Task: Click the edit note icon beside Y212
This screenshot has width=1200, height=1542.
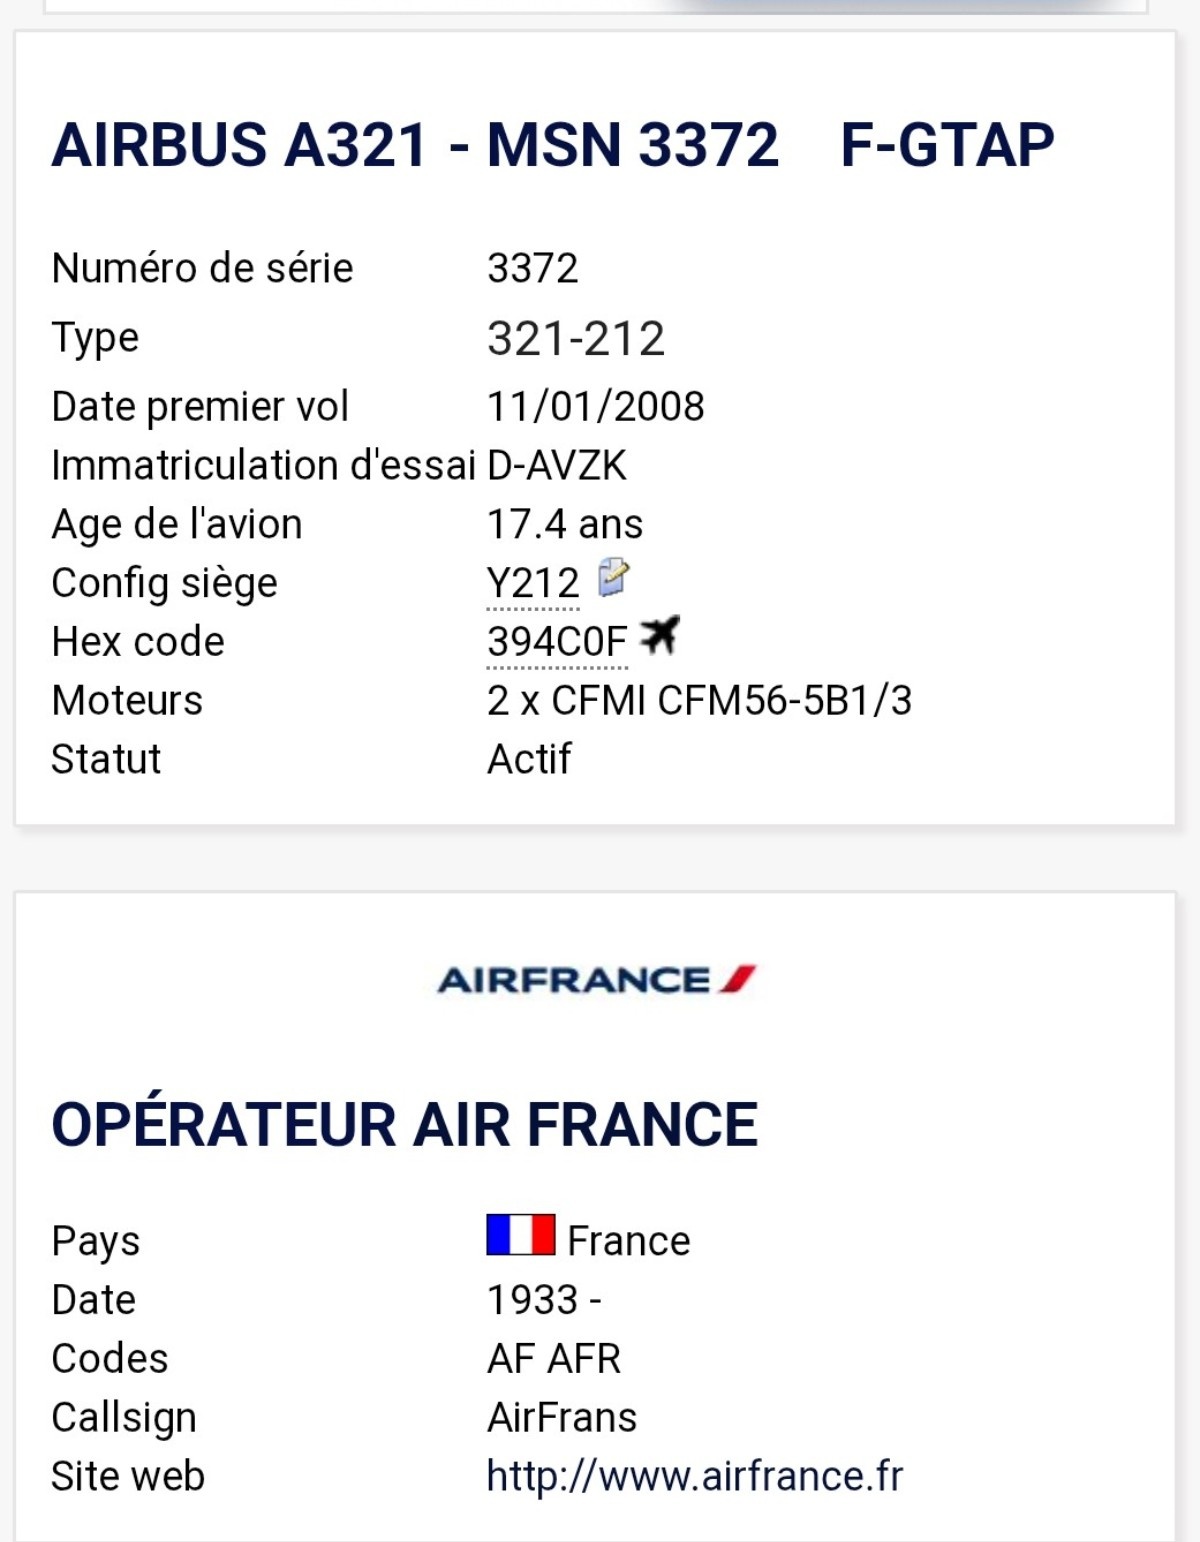Action: pos(612,578)
